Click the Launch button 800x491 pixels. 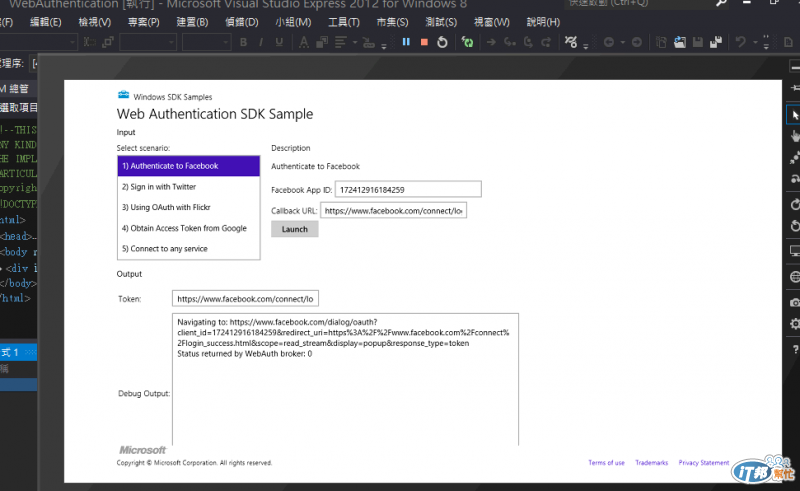294,229
